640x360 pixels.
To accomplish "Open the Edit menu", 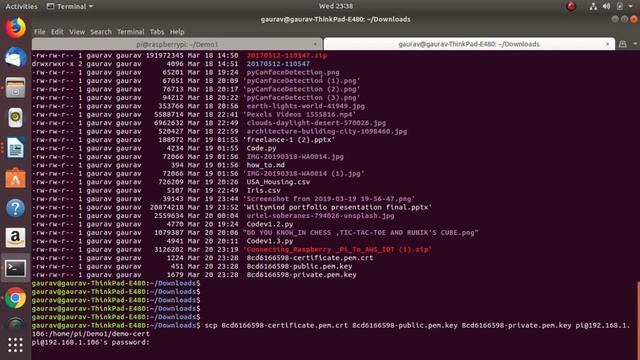I will tap(57, 31).
